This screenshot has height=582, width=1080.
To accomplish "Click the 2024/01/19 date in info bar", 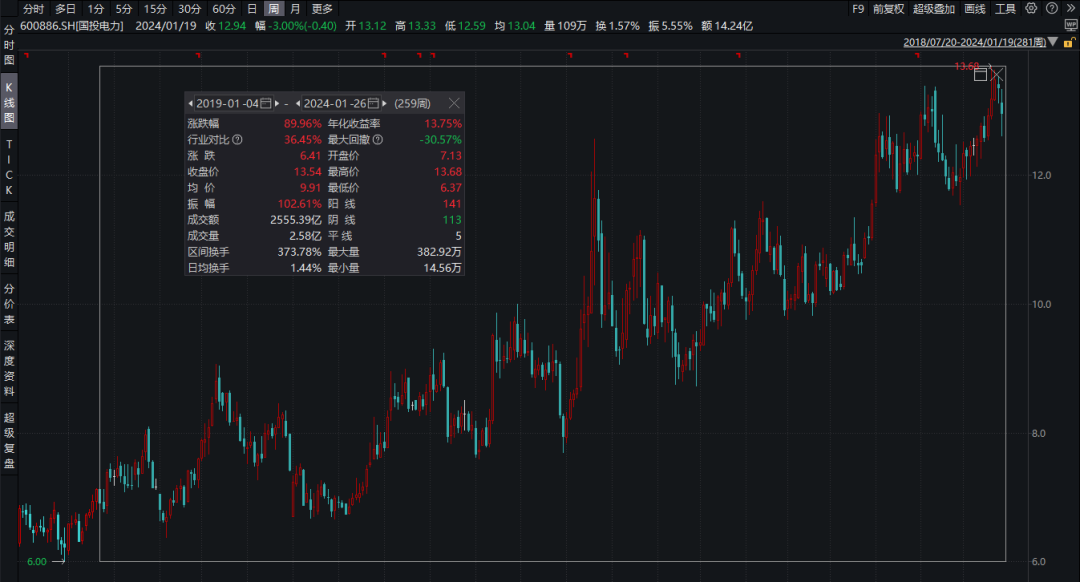I will coord(165,26).
